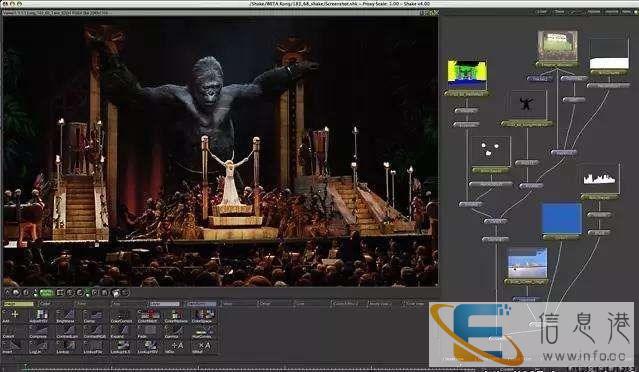Choose the Brightness node icon

tap(66, 315)
